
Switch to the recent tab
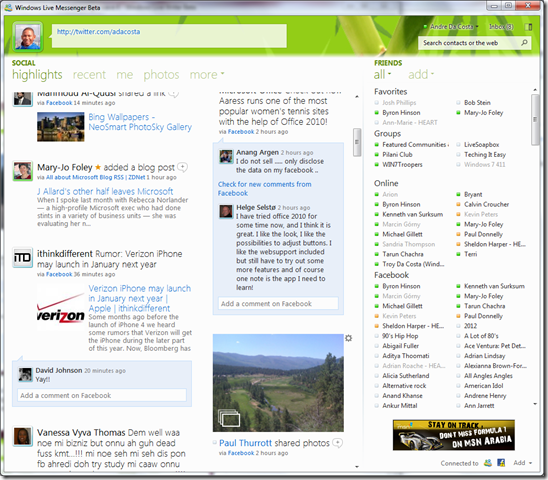89,74
